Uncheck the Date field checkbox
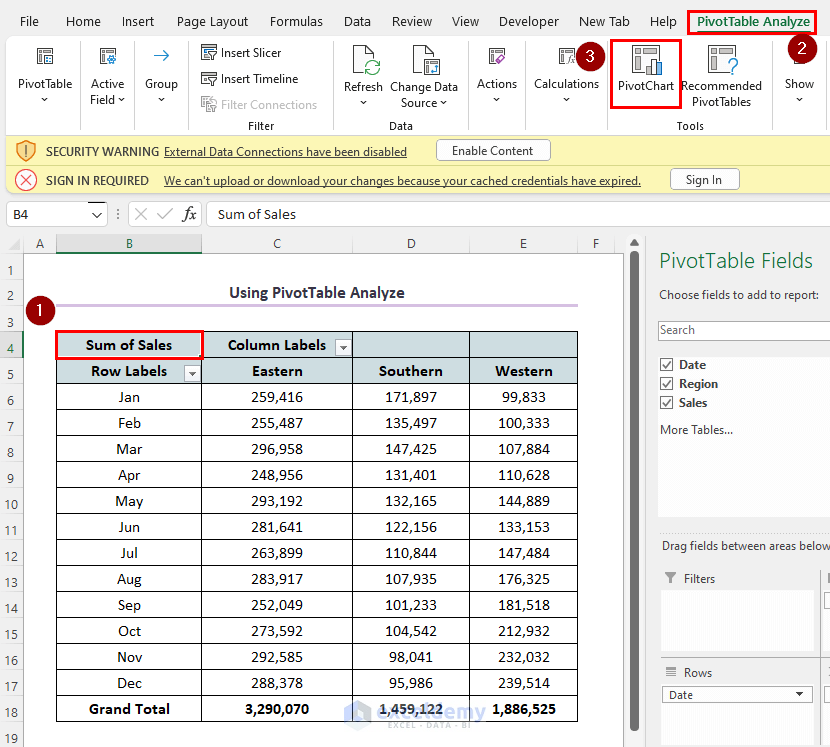Viewport: 830px width, 747px height. tap(667, 365)
